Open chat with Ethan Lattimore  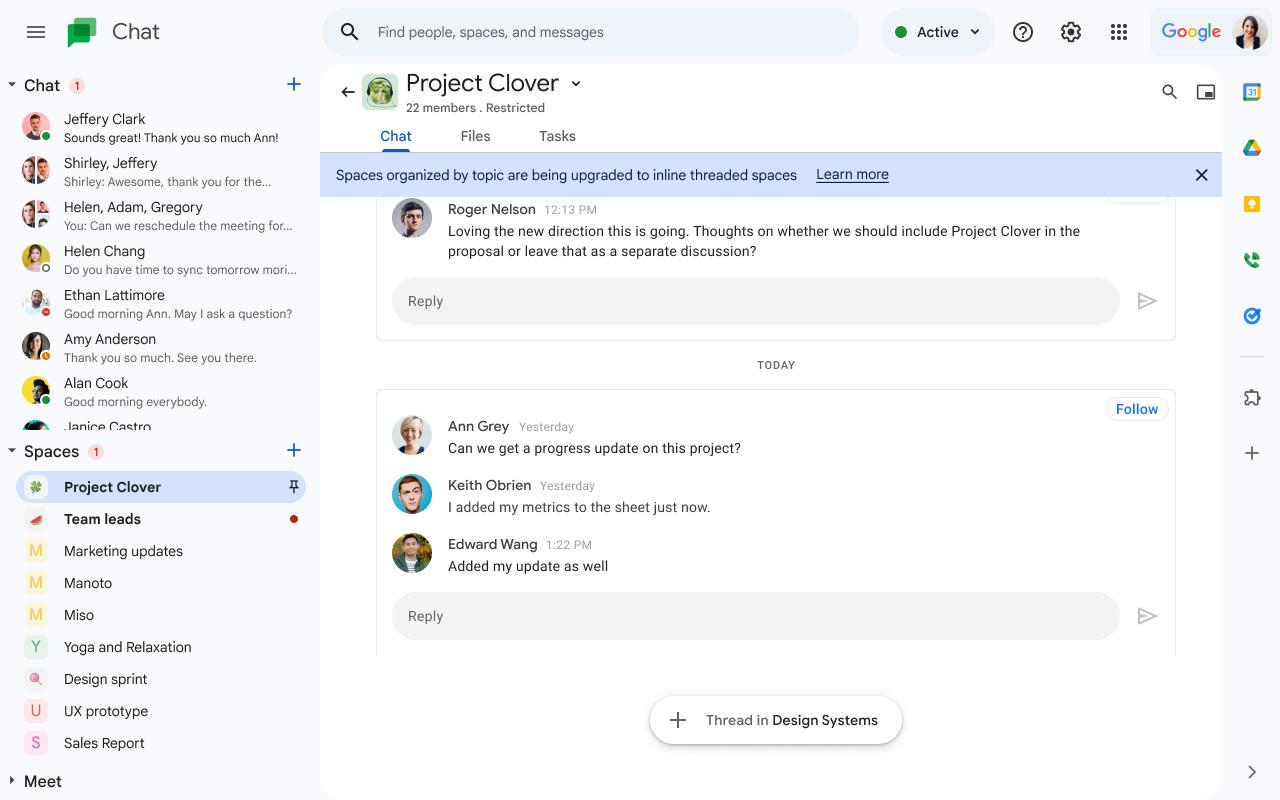point(160,304)
